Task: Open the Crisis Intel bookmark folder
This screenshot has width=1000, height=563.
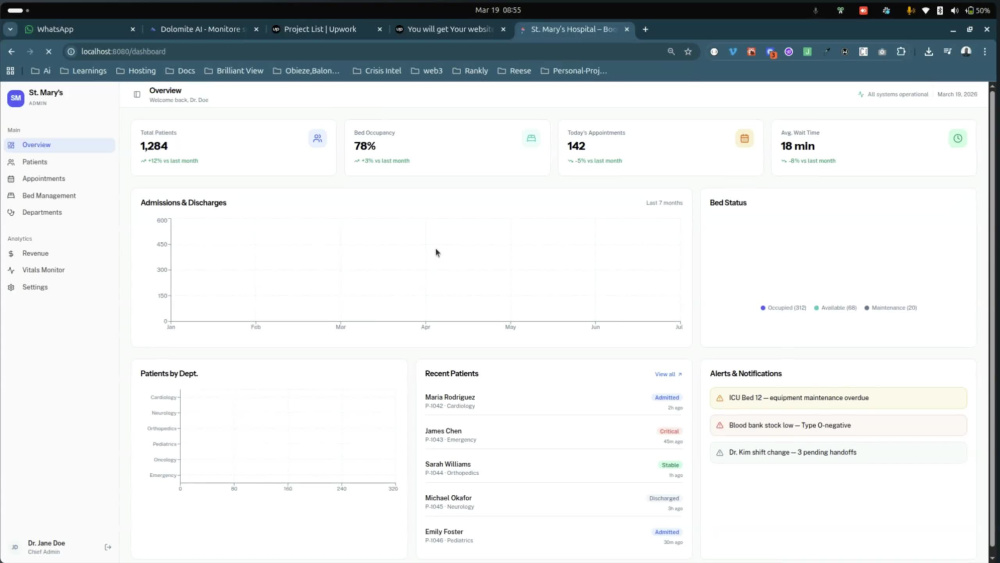Action: tap(377, 71)
